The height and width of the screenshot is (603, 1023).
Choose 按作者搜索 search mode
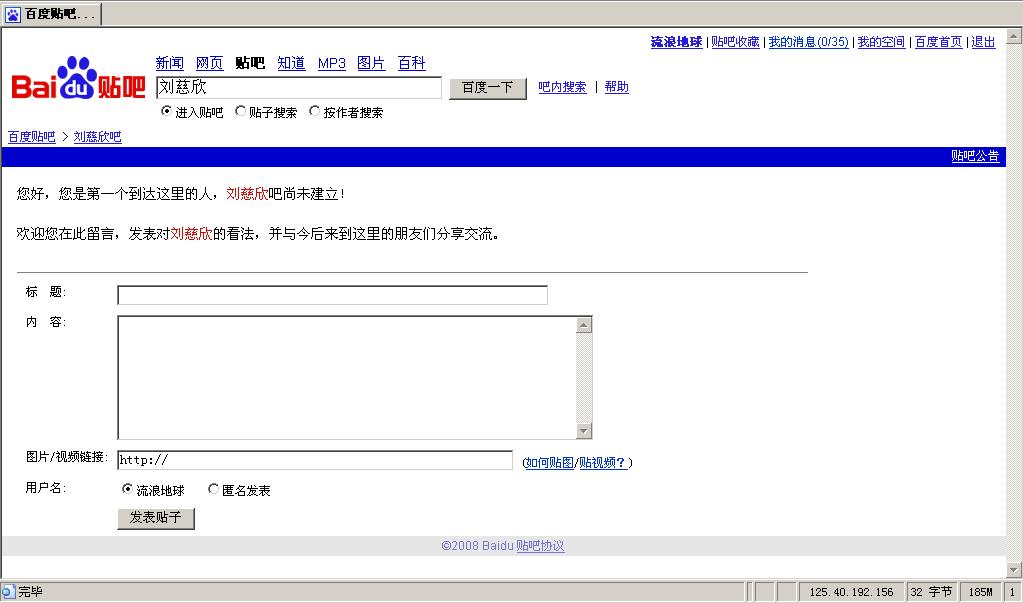pos(314,112)
